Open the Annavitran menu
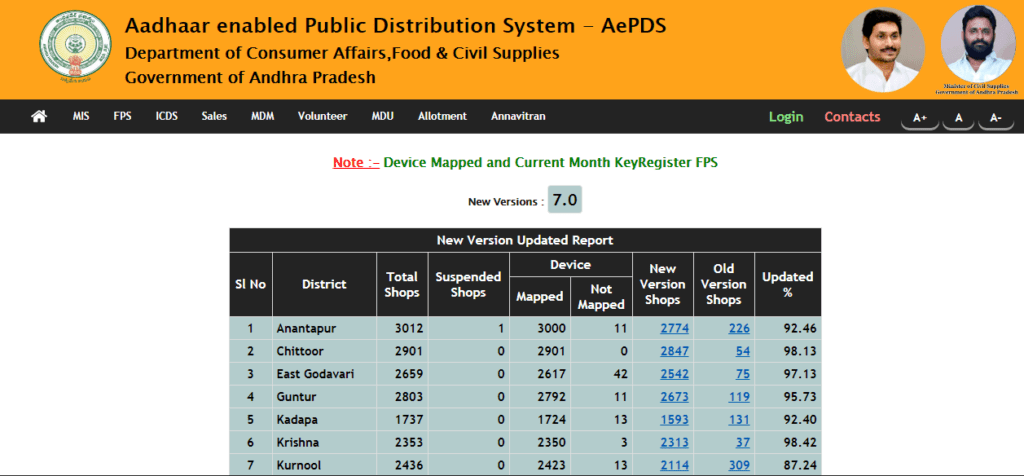1024x476 pixels. [518, 116]
